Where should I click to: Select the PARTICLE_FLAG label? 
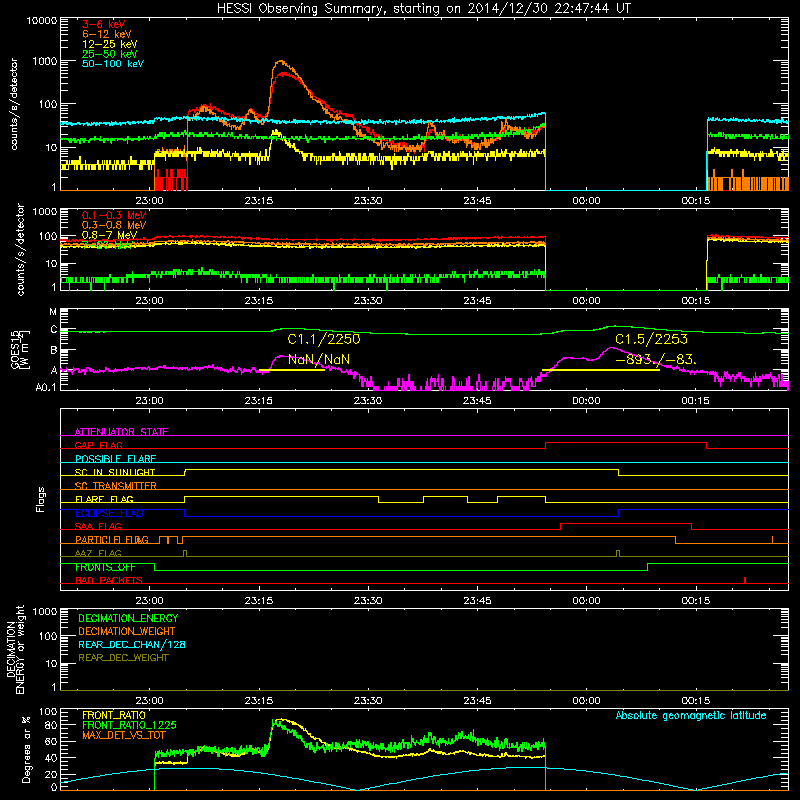(112, 539)
